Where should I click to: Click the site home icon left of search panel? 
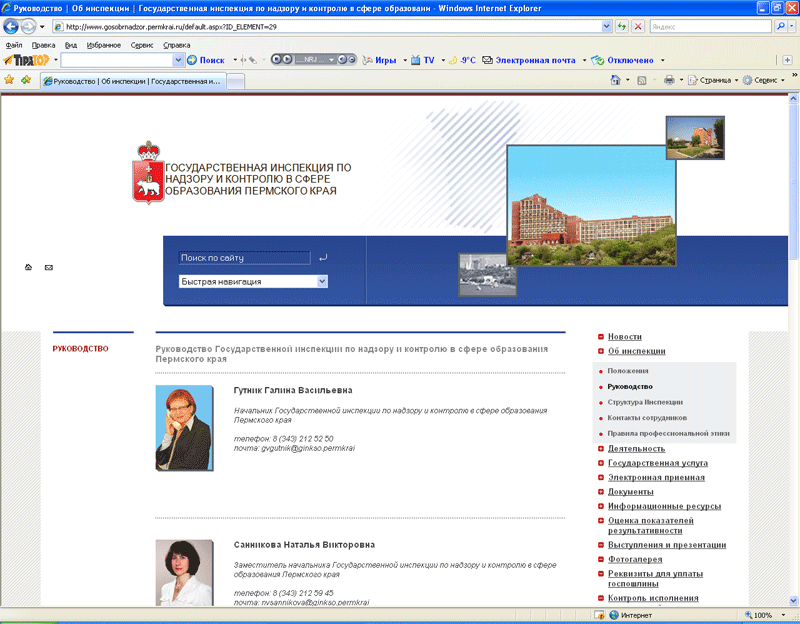pyautogui.click(x=29, y=267)
